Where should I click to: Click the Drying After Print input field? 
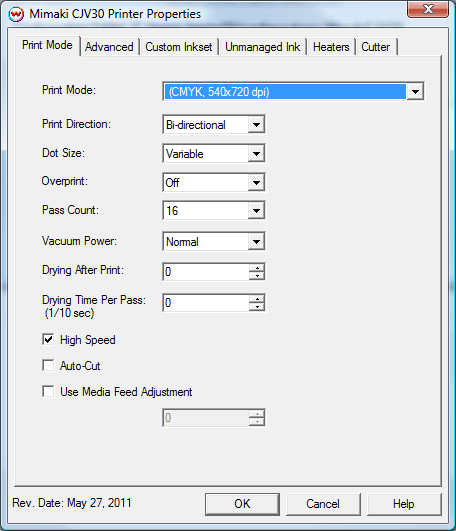(206, 272)
